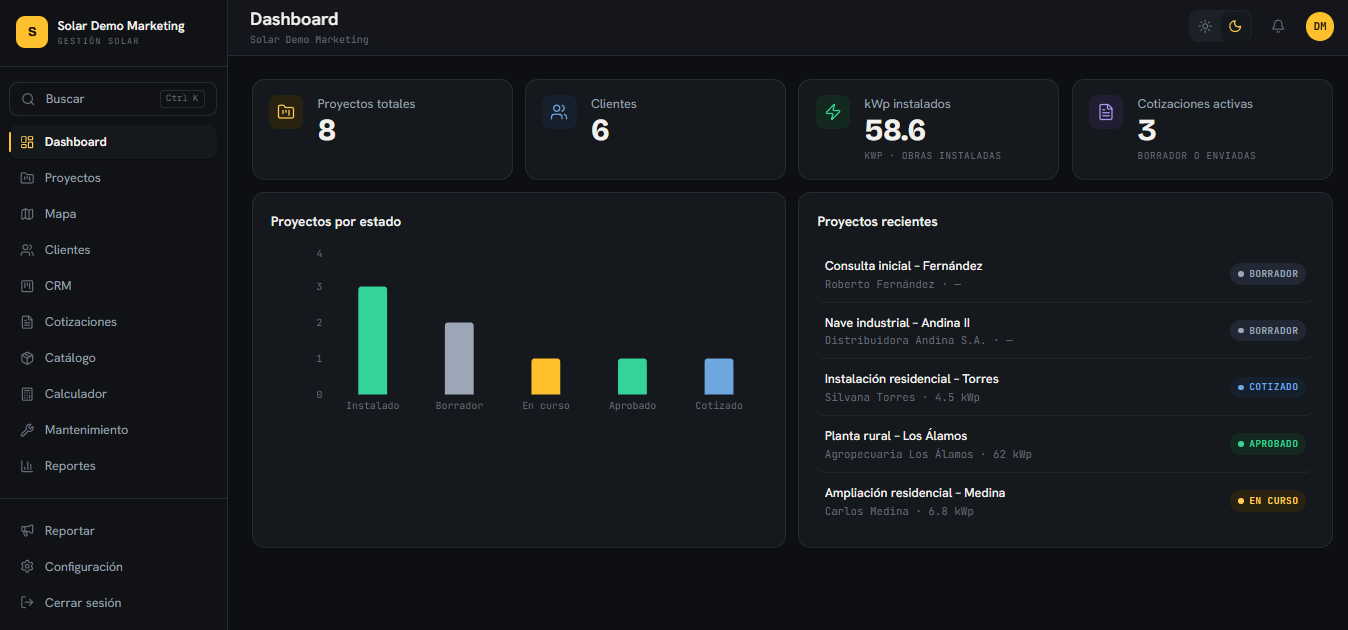Open project Ampliación residencial – Medina
The width and height of the screenshot is (1348, 630).
pyautogui.click(x=1065, y=501)
